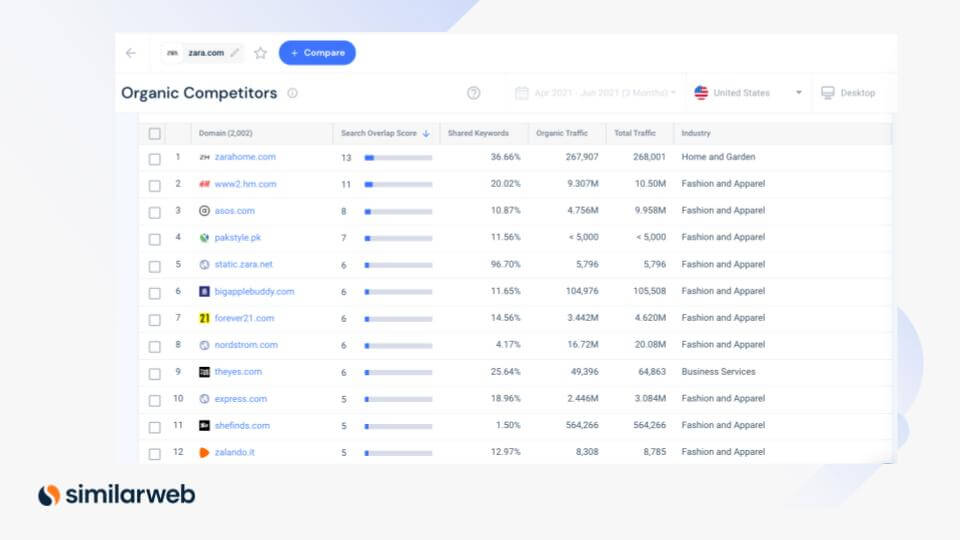Sort by Organic Traffic column
The width and height of the screenshot is (960, 540).
pos(561,133)
